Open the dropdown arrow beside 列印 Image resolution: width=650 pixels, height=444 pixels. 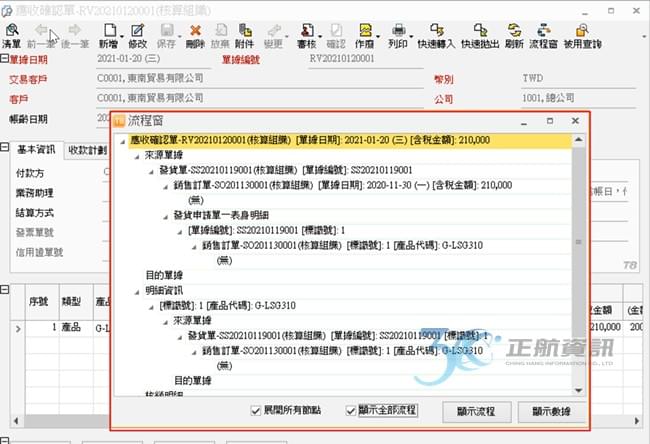click(411, 36)
